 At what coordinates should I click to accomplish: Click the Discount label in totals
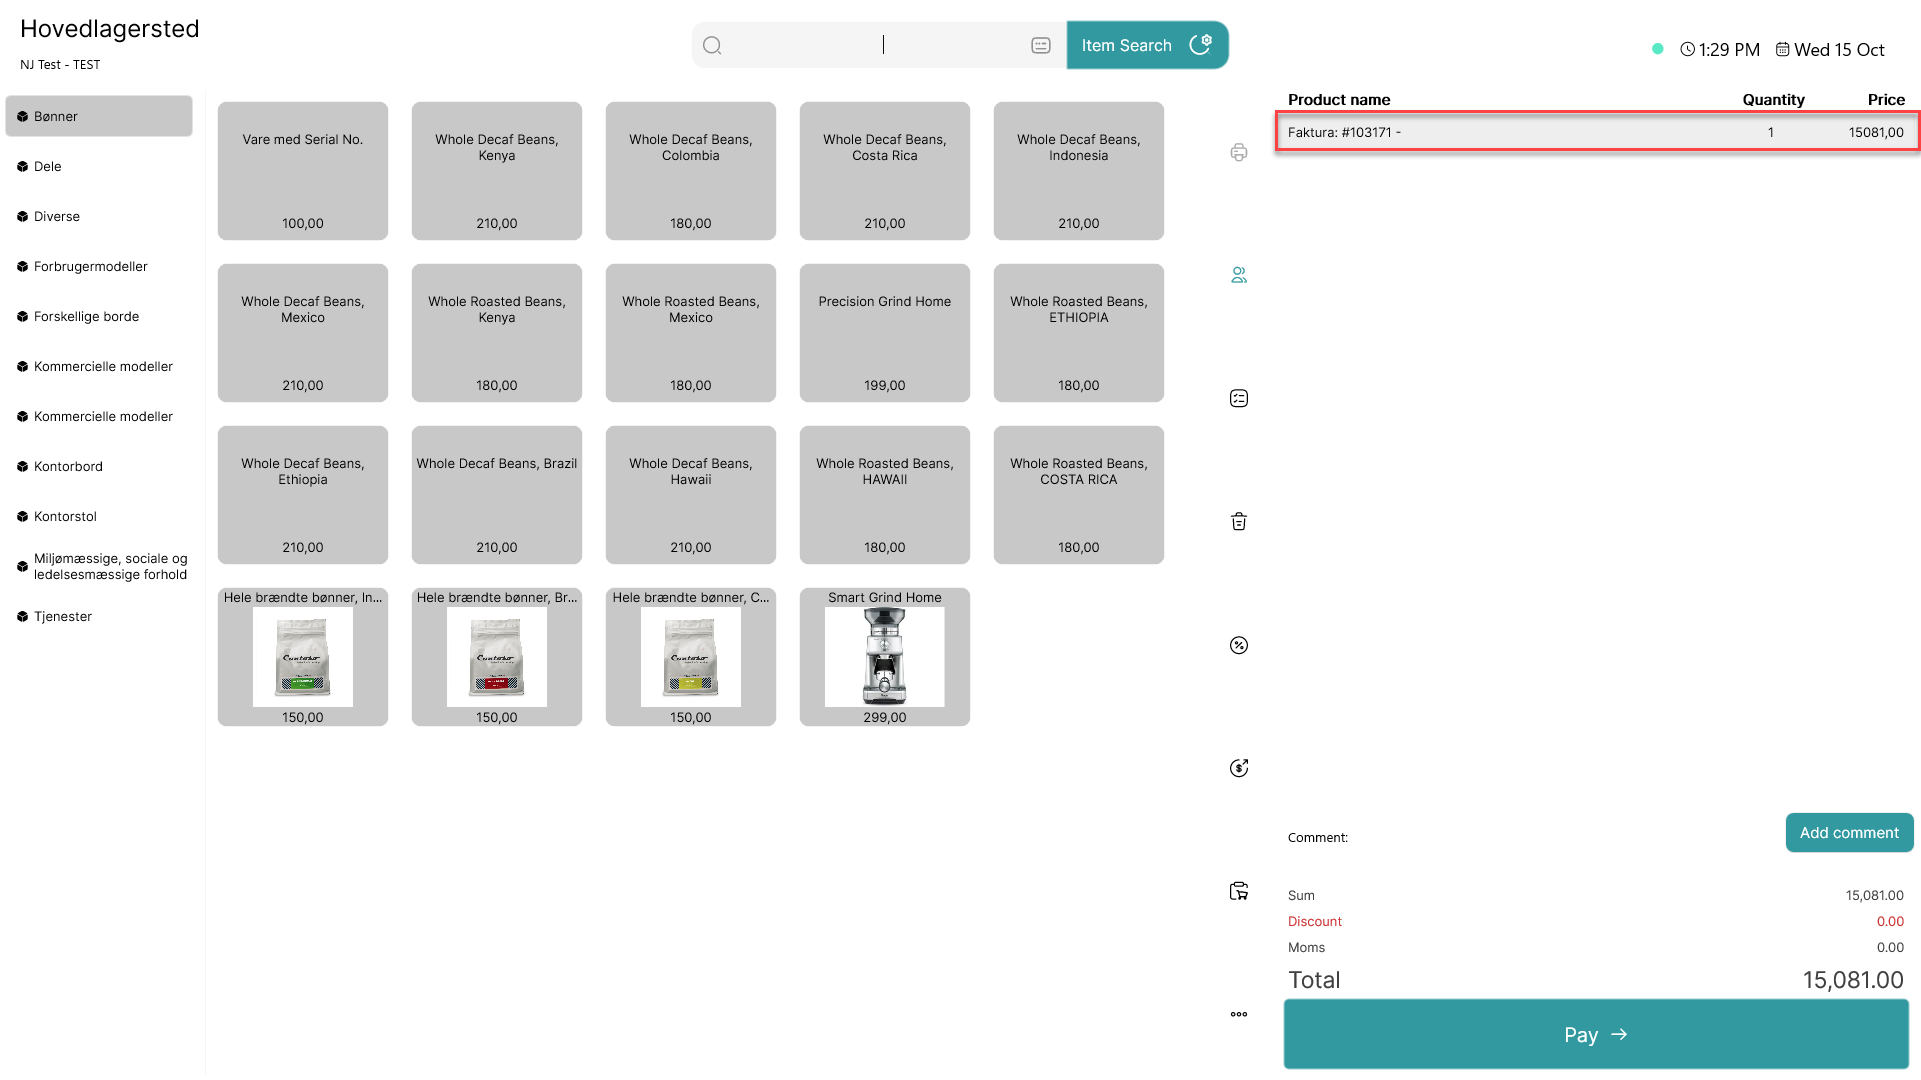(1314, 921)
